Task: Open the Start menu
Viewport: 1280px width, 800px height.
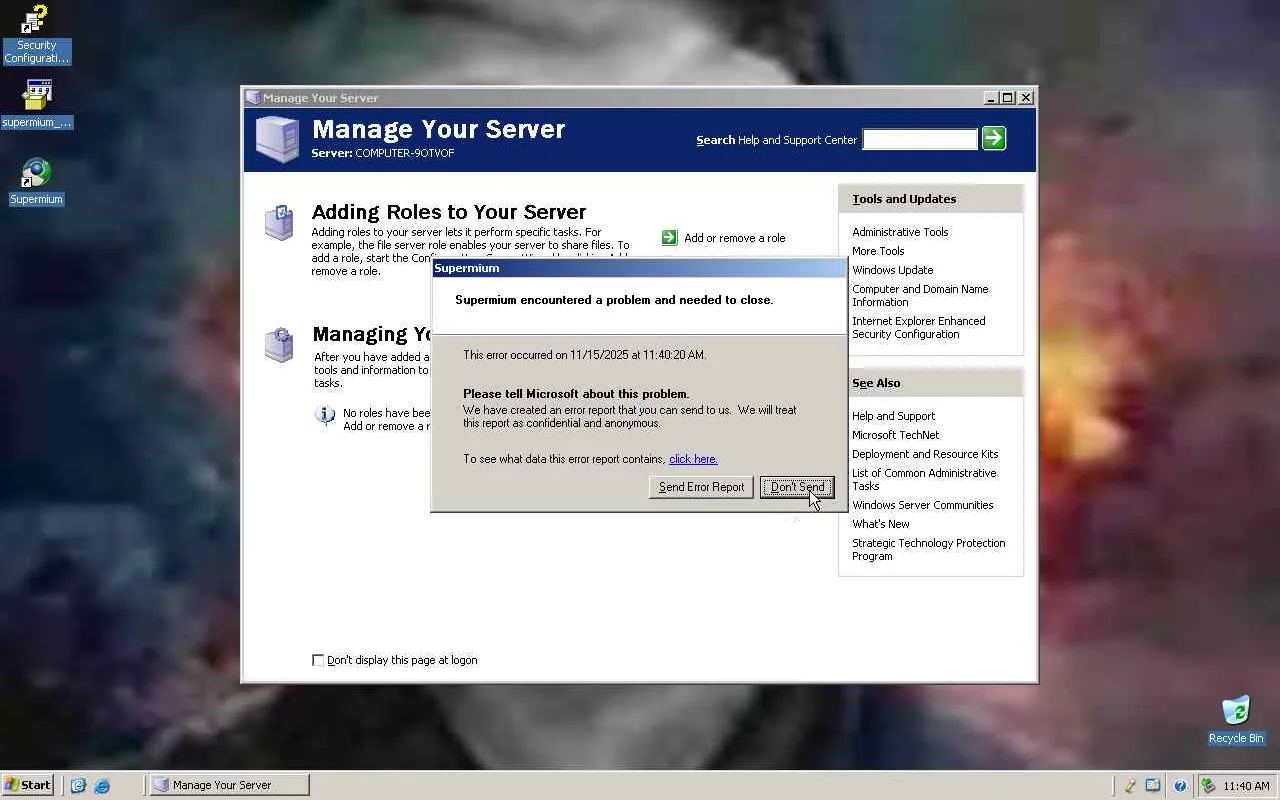Action: (x=28, y=785)
